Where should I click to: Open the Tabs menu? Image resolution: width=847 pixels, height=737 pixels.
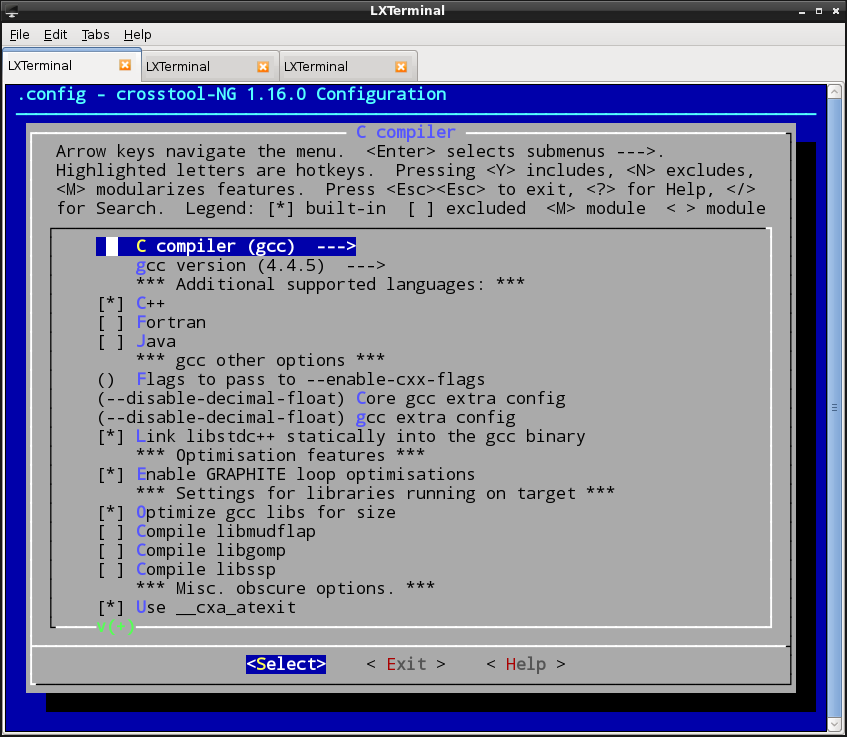(x=95, y=35)
